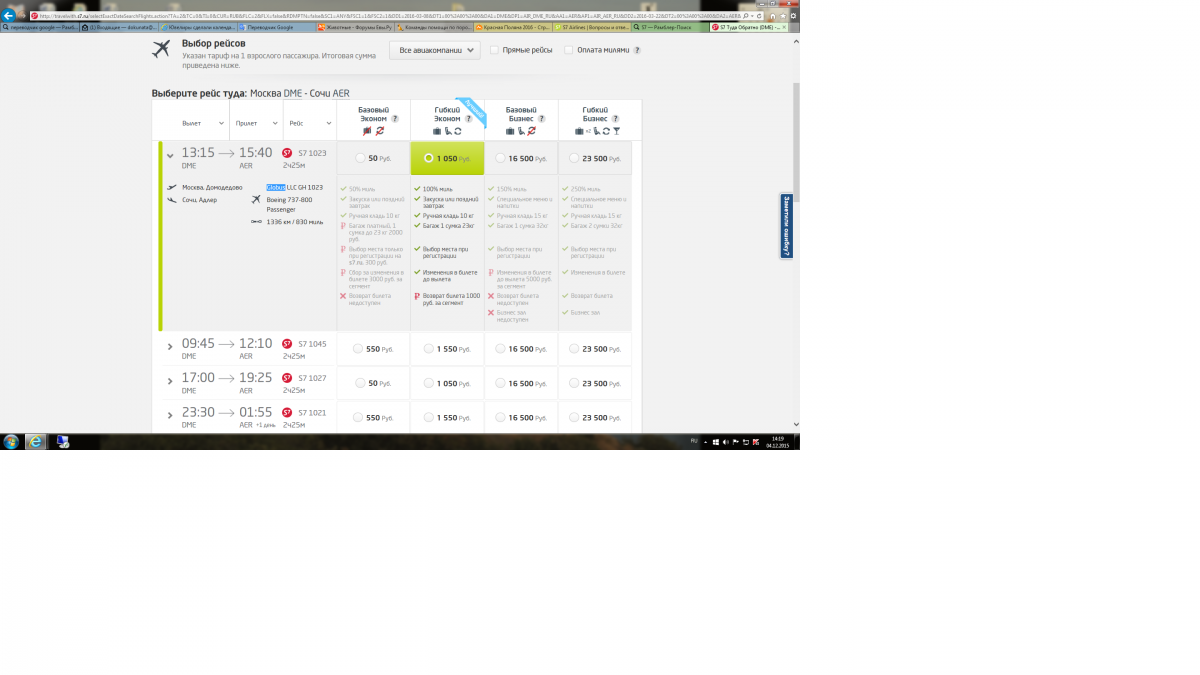The width and height of the screenshot is (1200, 675).
Task: Click landing plane icon by Сочи, Адлер
Action: [x=172, y=199]
